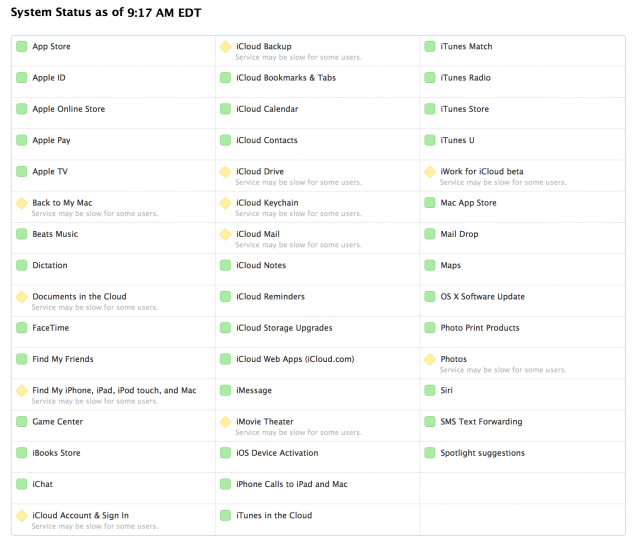The width and height of the screenshot is (640, 558).
Task: Click slow-service note under Back to My Mac
Action: [95, 213]
